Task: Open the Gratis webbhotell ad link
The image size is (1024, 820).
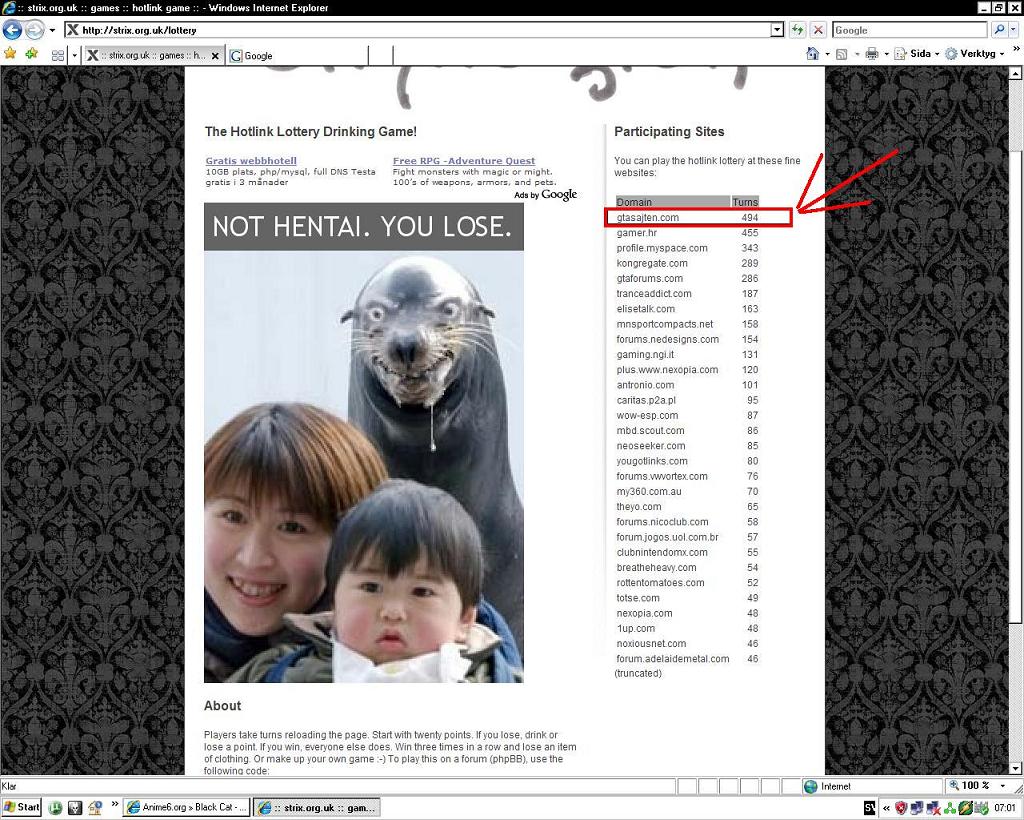Action: pyautogui.click(x=251, y=161)
